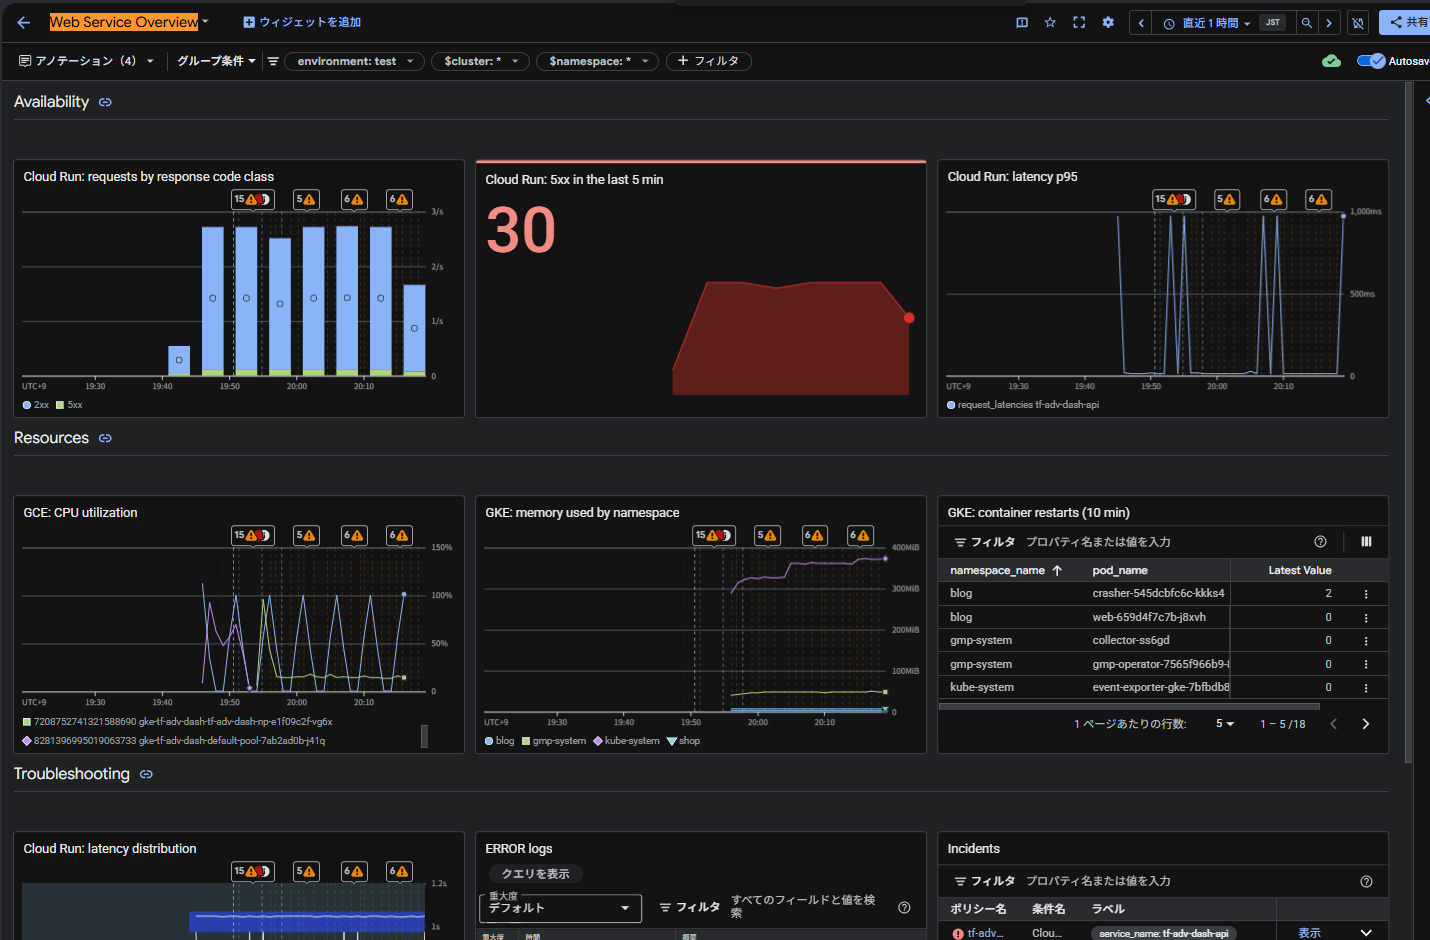Click the cloud saved status icon
The height and width of the screenshot is (940, 1430).
(1331, 61)
